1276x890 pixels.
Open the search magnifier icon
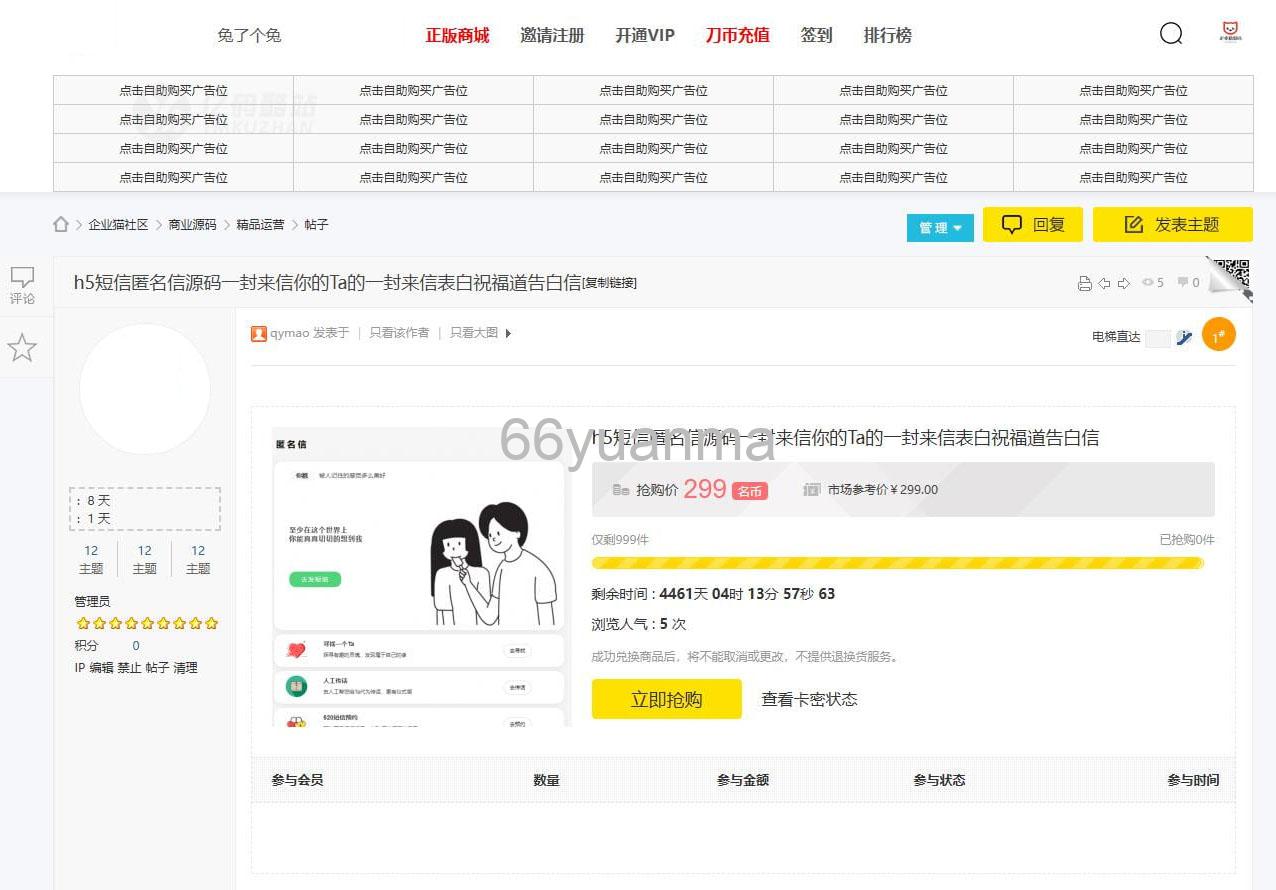(1171, 34)
